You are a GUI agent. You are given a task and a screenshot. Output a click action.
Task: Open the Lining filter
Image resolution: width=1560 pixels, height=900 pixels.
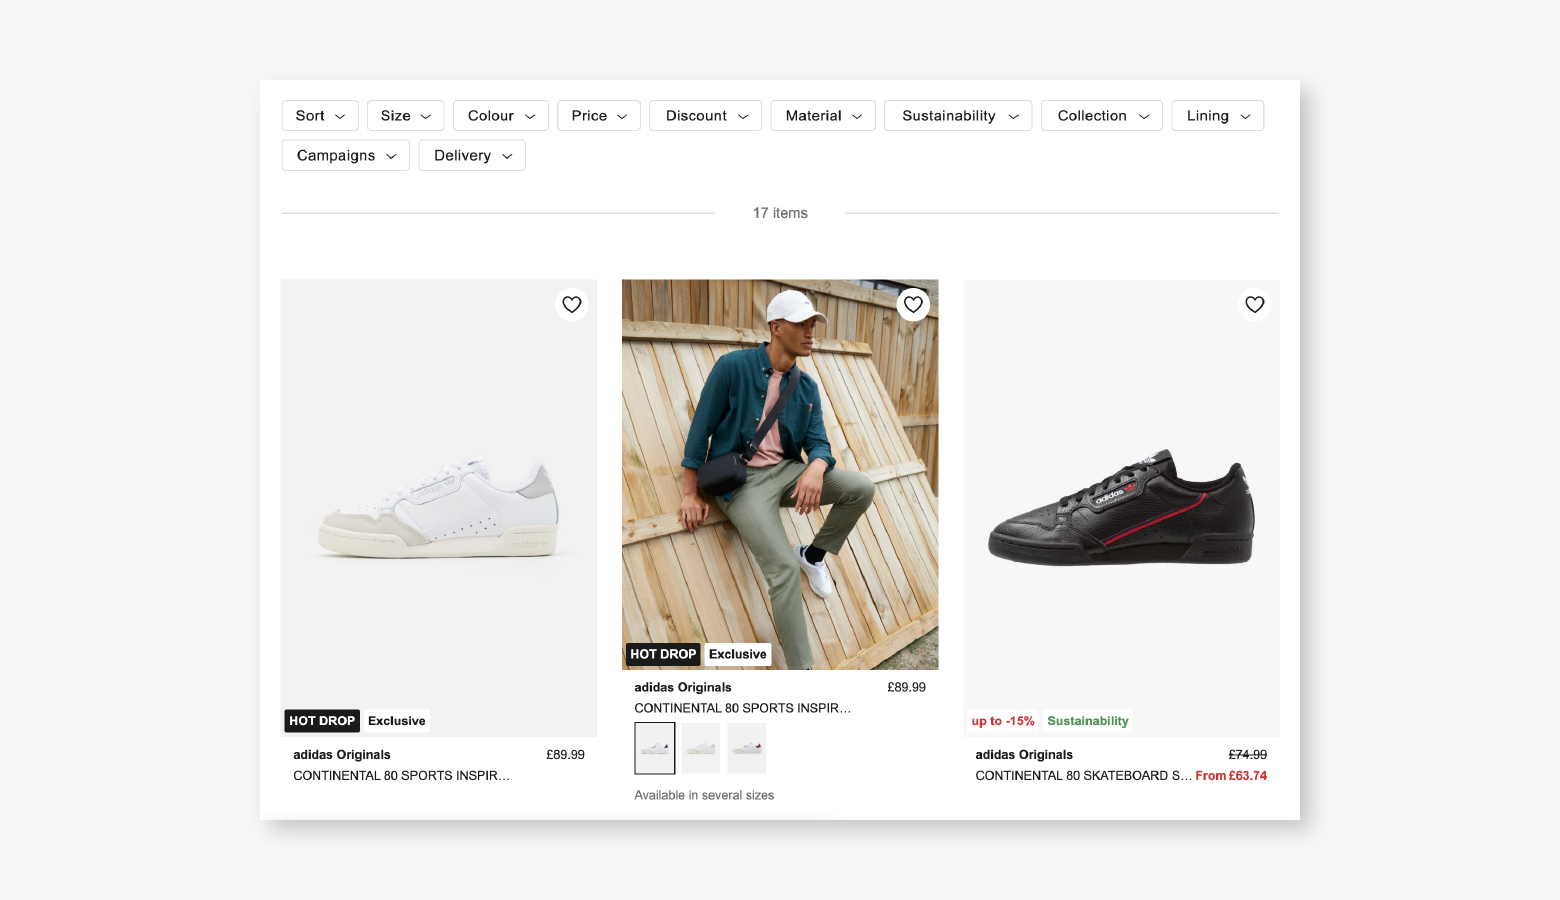pos(1218,116)
